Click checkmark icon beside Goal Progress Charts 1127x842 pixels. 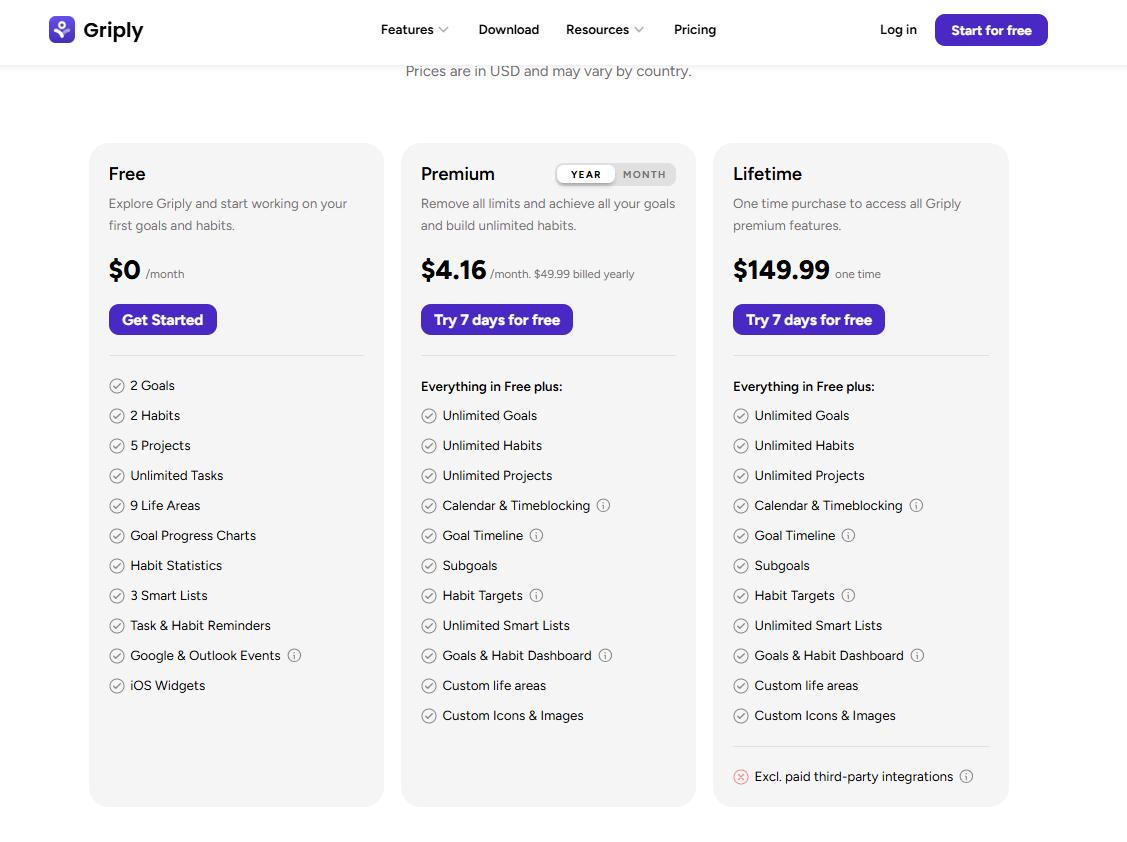coord(117,536)
